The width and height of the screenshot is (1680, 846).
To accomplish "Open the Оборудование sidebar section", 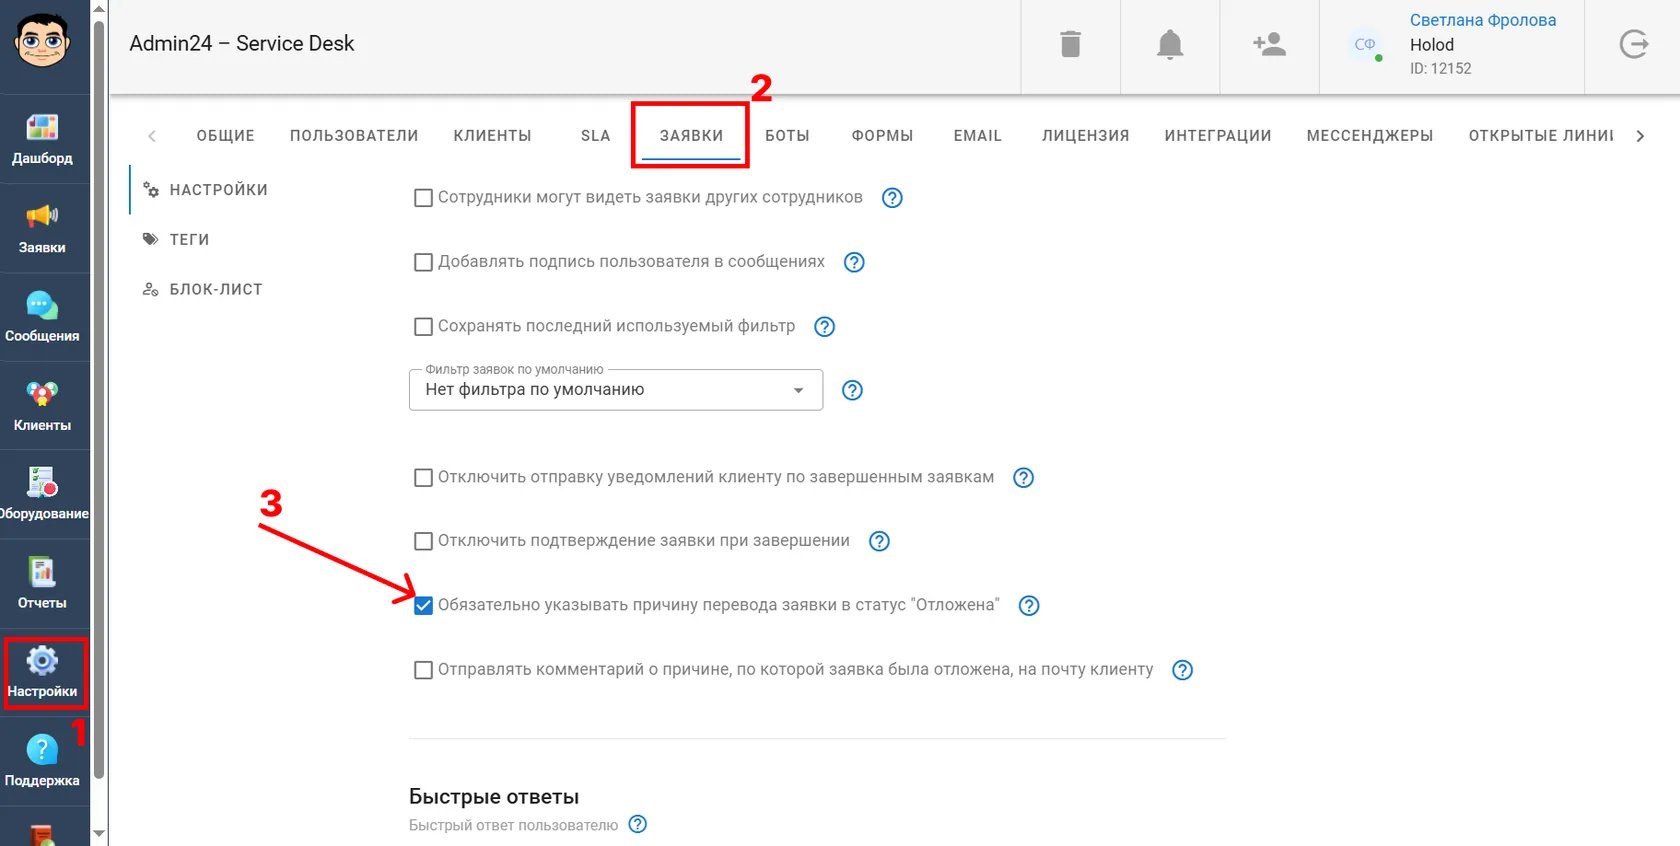I will coord(42,495).
